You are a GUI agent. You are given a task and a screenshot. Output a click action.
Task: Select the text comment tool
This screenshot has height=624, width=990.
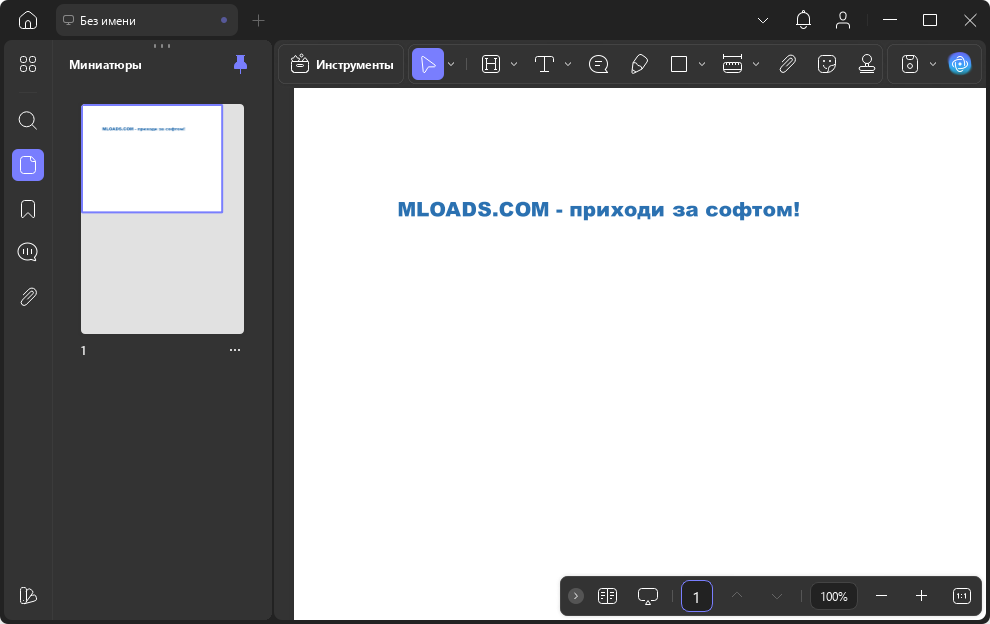tap(544, 64)
